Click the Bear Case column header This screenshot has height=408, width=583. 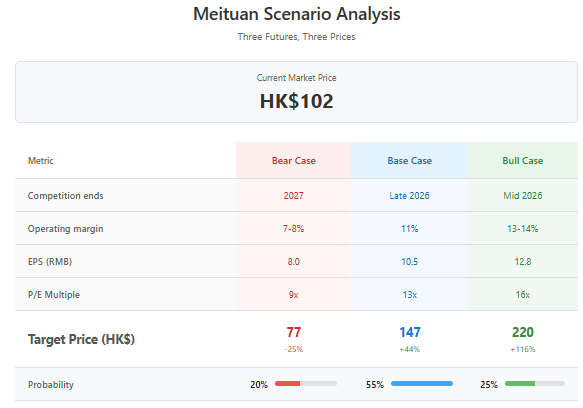293,161
